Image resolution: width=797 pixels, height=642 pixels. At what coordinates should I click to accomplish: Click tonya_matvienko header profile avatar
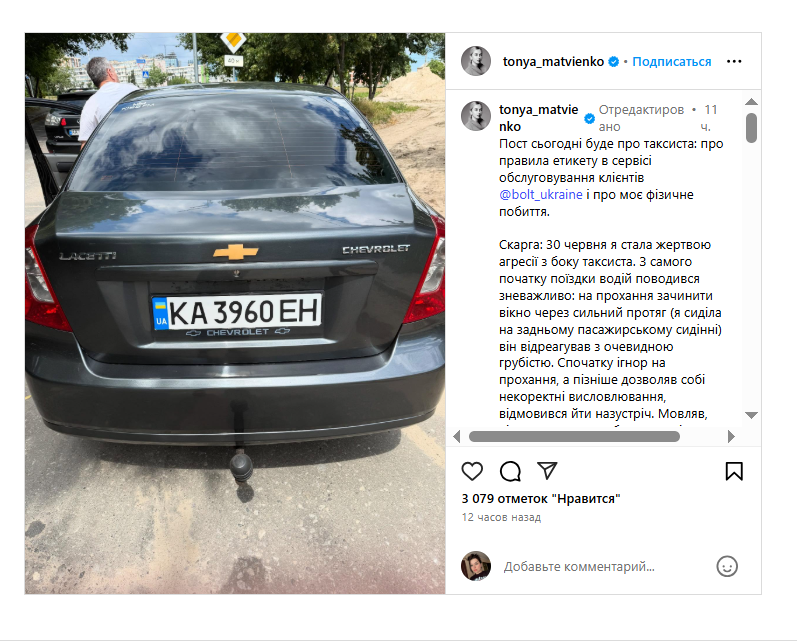point(476,61)
